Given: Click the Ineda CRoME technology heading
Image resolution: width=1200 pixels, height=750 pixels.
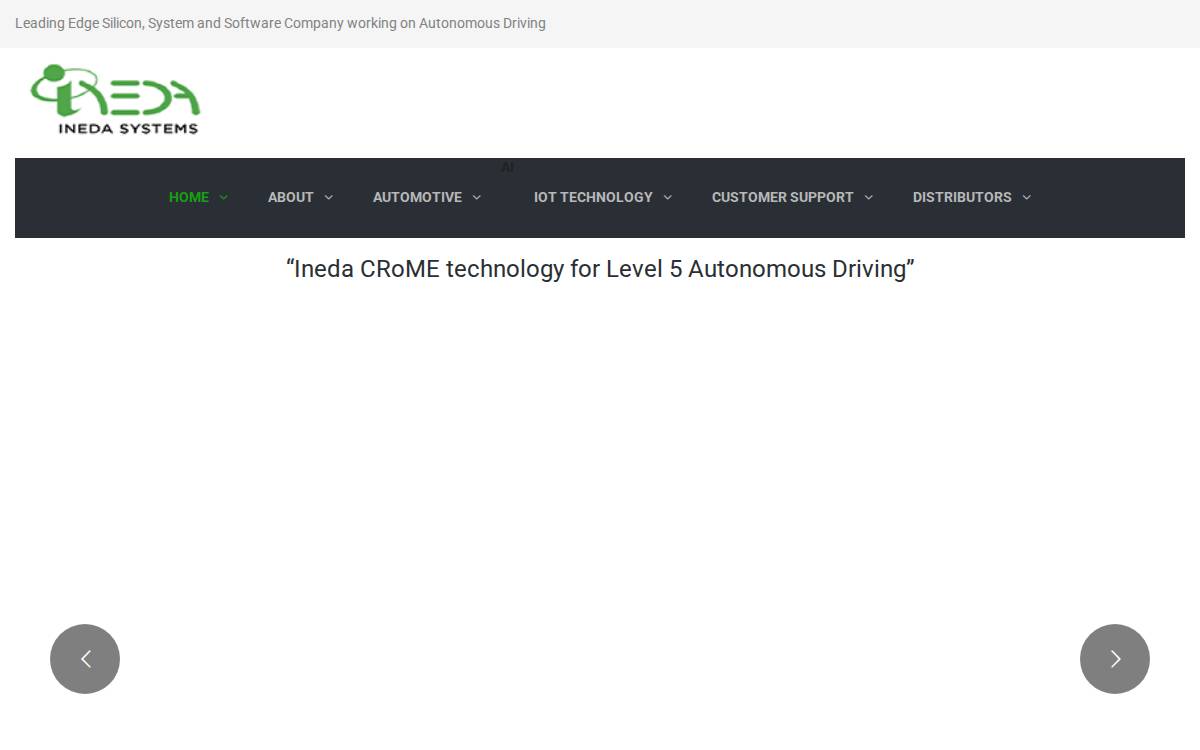Looking at the screenshot, I should 600,269.
